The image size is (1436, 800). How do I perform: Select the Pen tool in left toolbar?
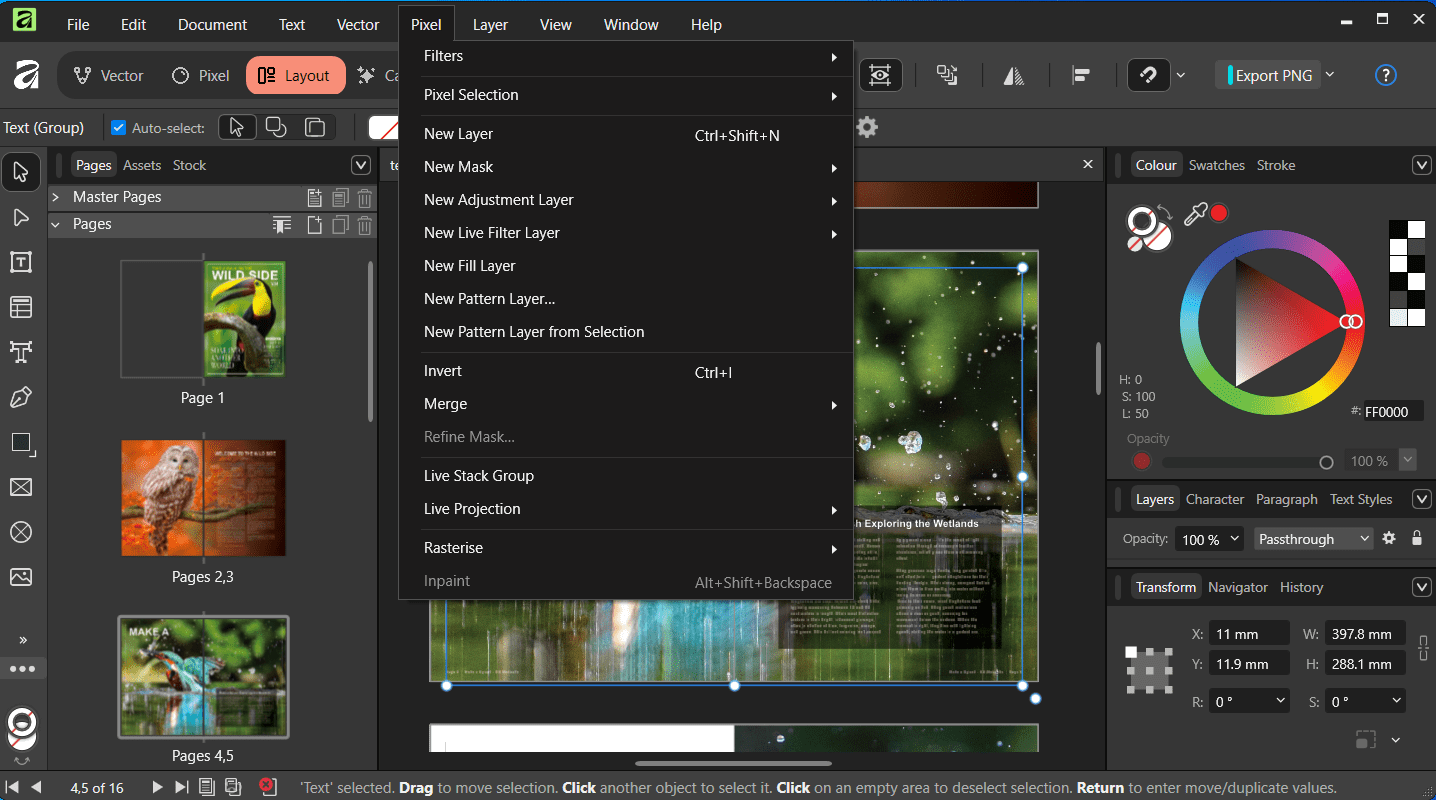(x=21, y=398)
